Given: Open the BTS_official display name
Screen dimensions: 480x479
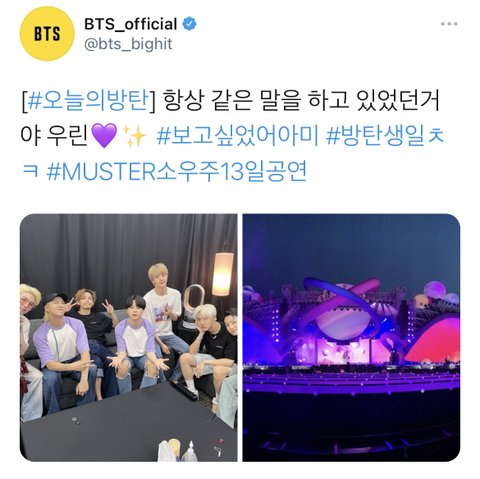Looking at the screenshot, I should 130,24.
